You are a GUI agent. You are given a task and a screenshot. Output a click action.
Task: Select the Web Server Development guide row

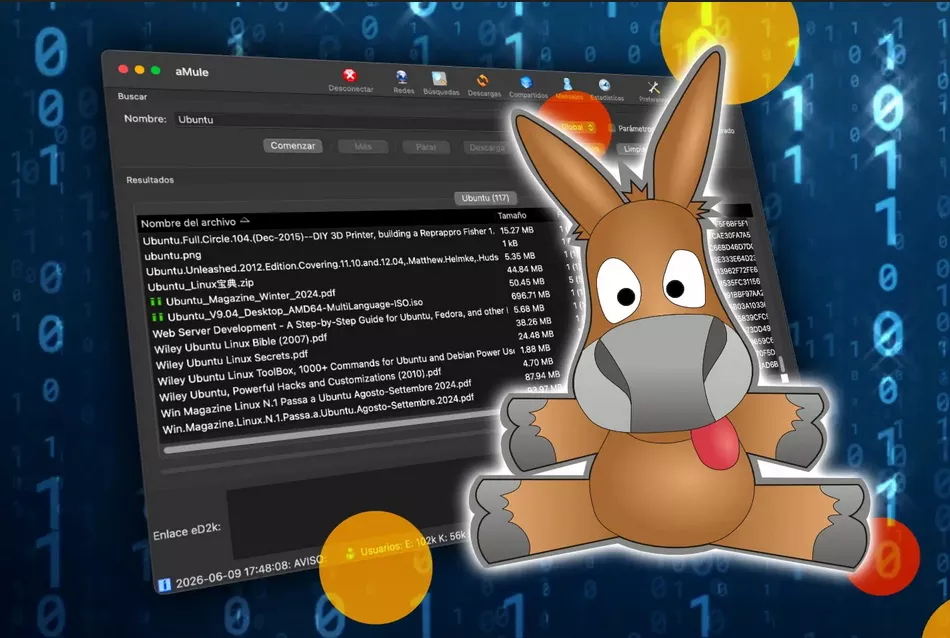[328, 324]
